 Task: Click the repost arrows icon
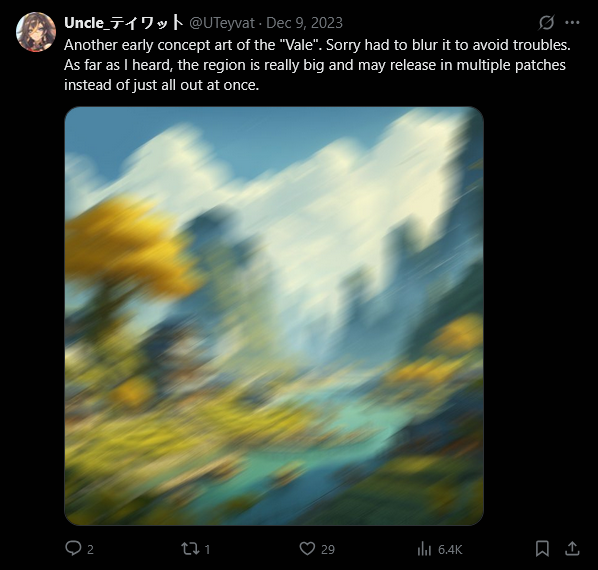190,549
